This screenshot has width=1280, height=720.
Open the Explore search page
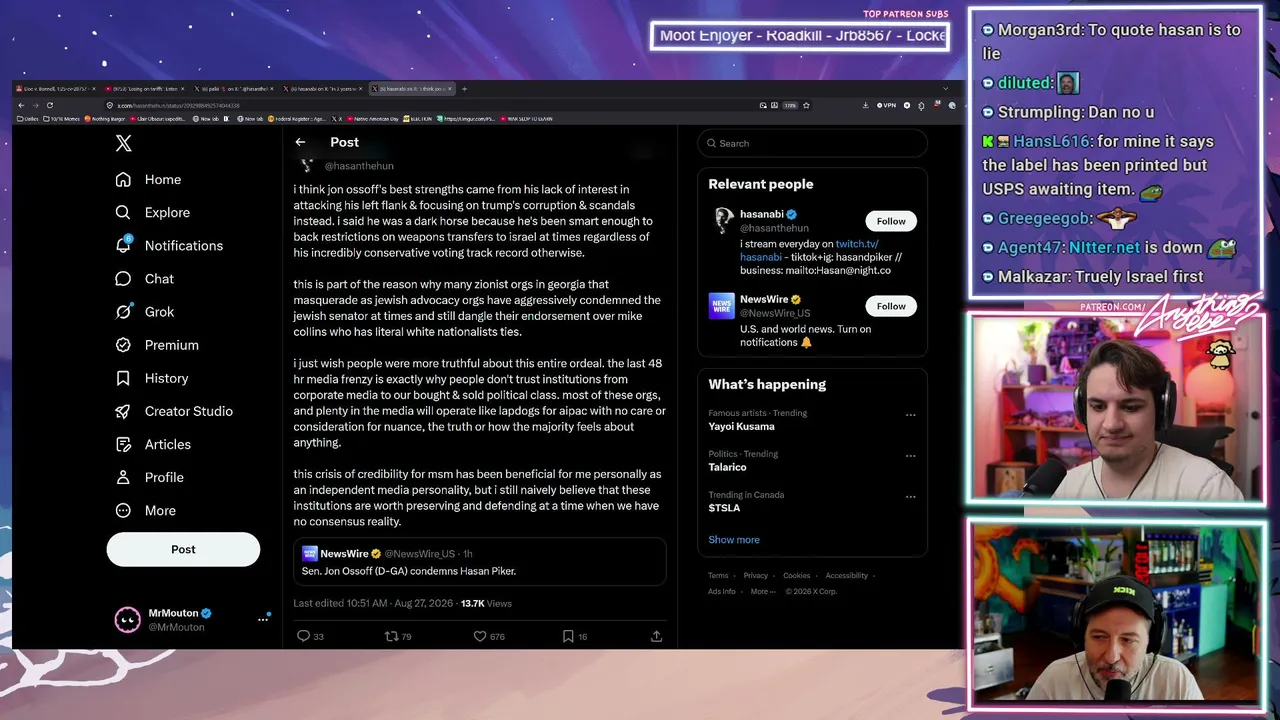click(152, 213)
